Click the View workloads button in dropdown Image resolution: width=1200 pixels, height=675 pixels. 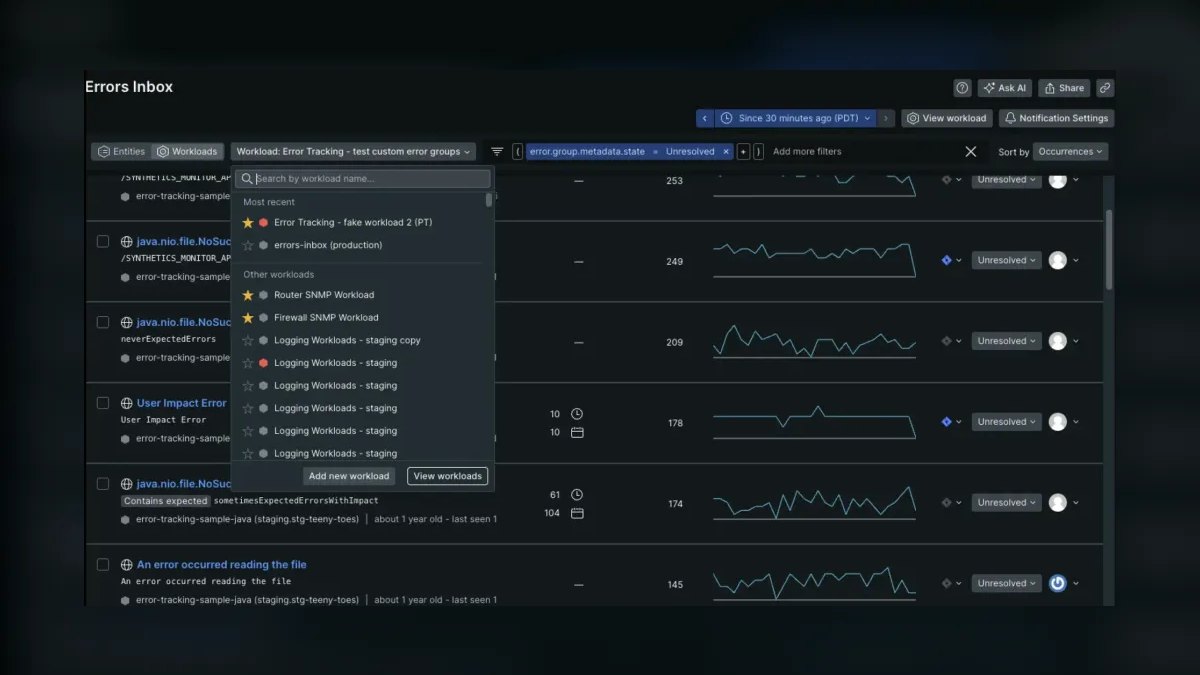(x=448, y=476)
